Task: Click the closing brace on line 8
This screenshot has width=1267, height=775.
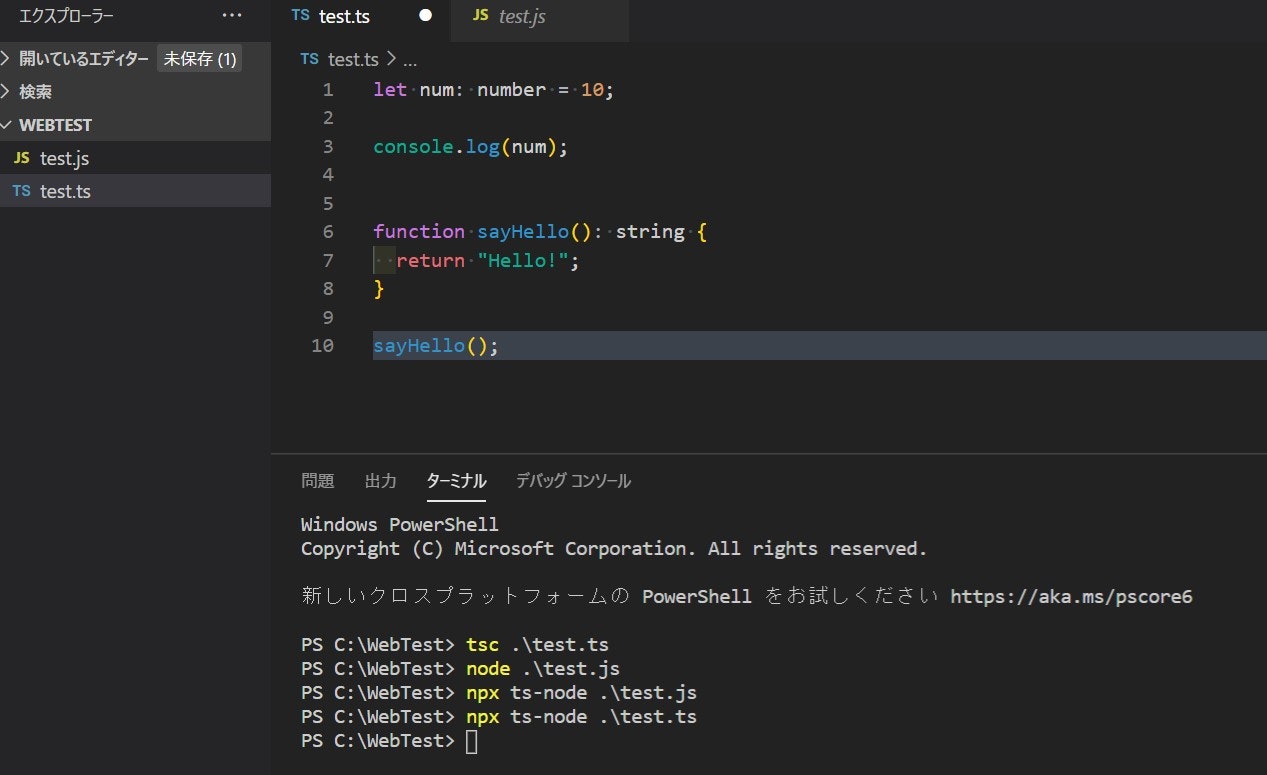Action: click(379, 289)
